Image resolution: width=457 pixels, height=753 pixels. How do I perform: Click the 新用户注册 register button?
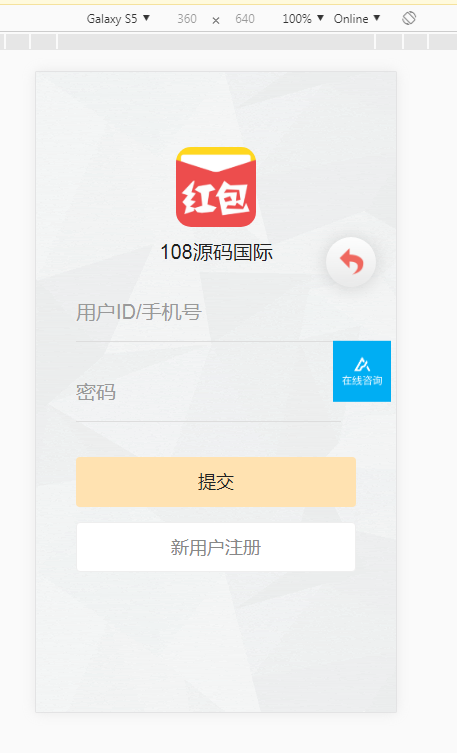coord(216,547)
